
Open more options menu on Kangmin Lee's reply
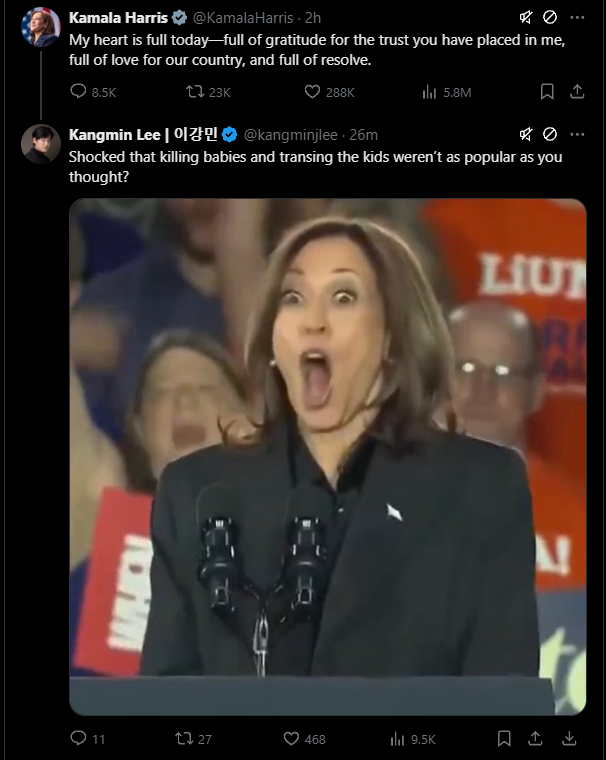coord(577,134)
